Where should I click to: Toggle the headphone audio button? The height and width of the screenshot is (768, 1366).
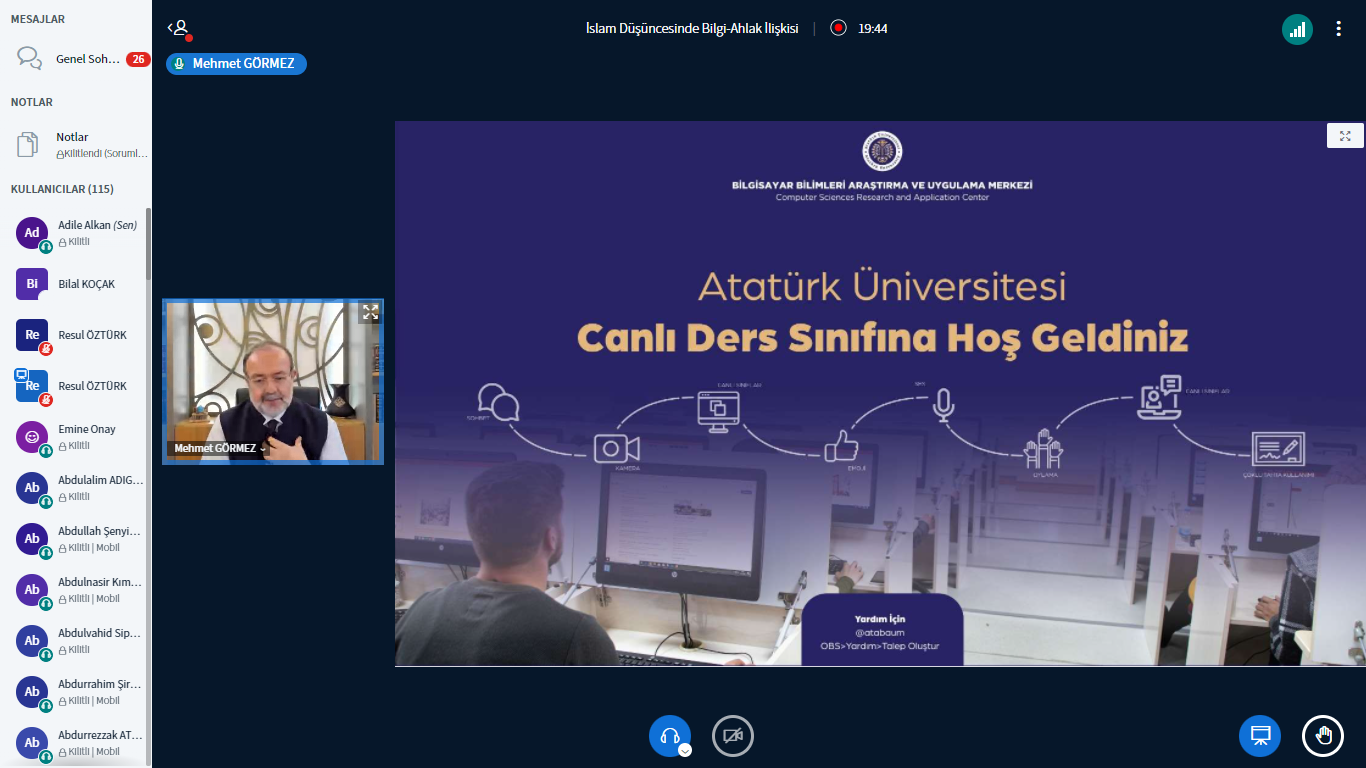[x=669, y=736]
